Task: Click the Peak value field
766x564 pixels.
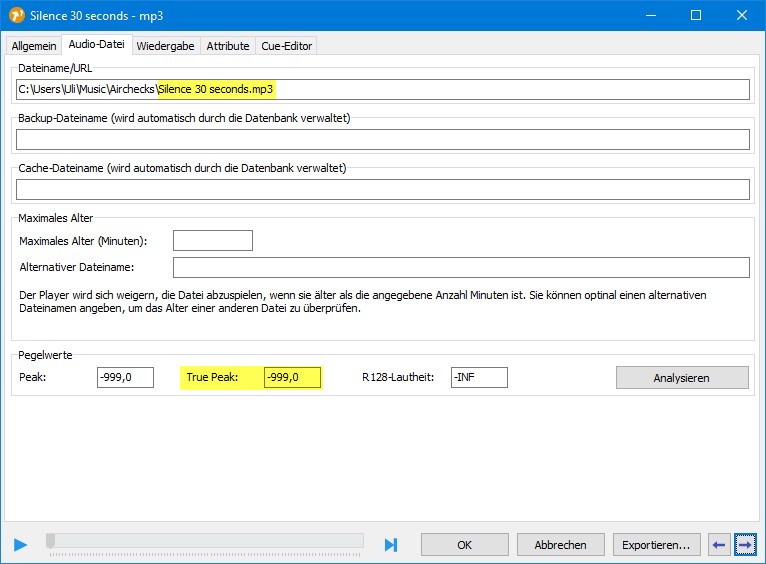Action: (126, 377)
